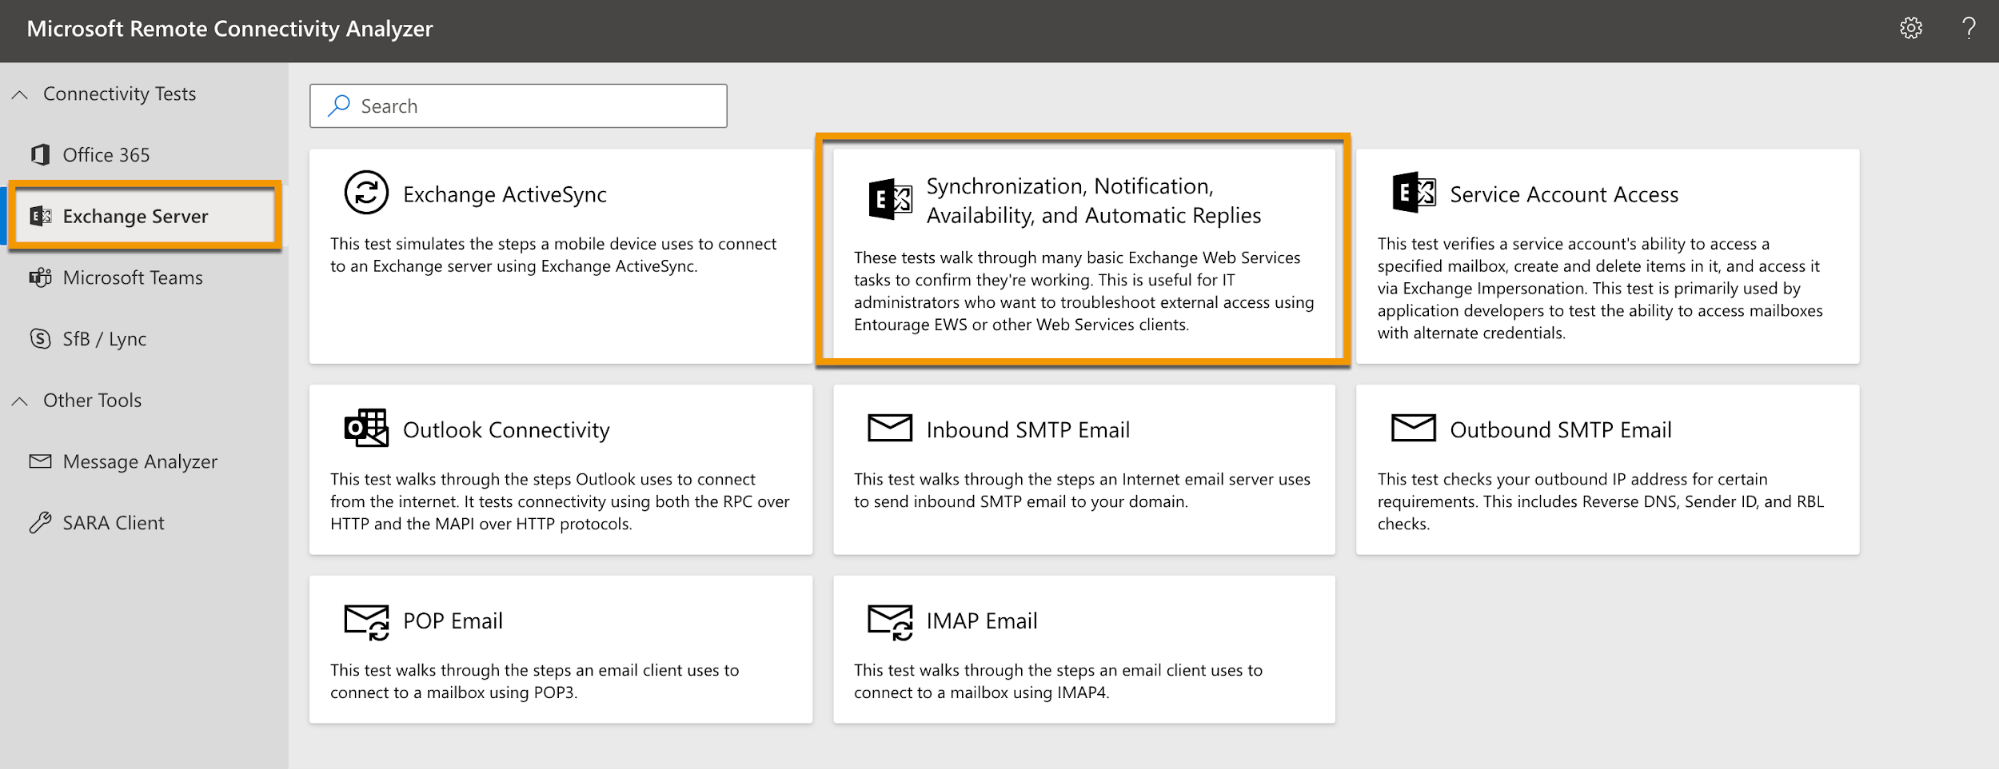
Task: Click the Connectivity Tests heading text
Action: coord(120,94)
